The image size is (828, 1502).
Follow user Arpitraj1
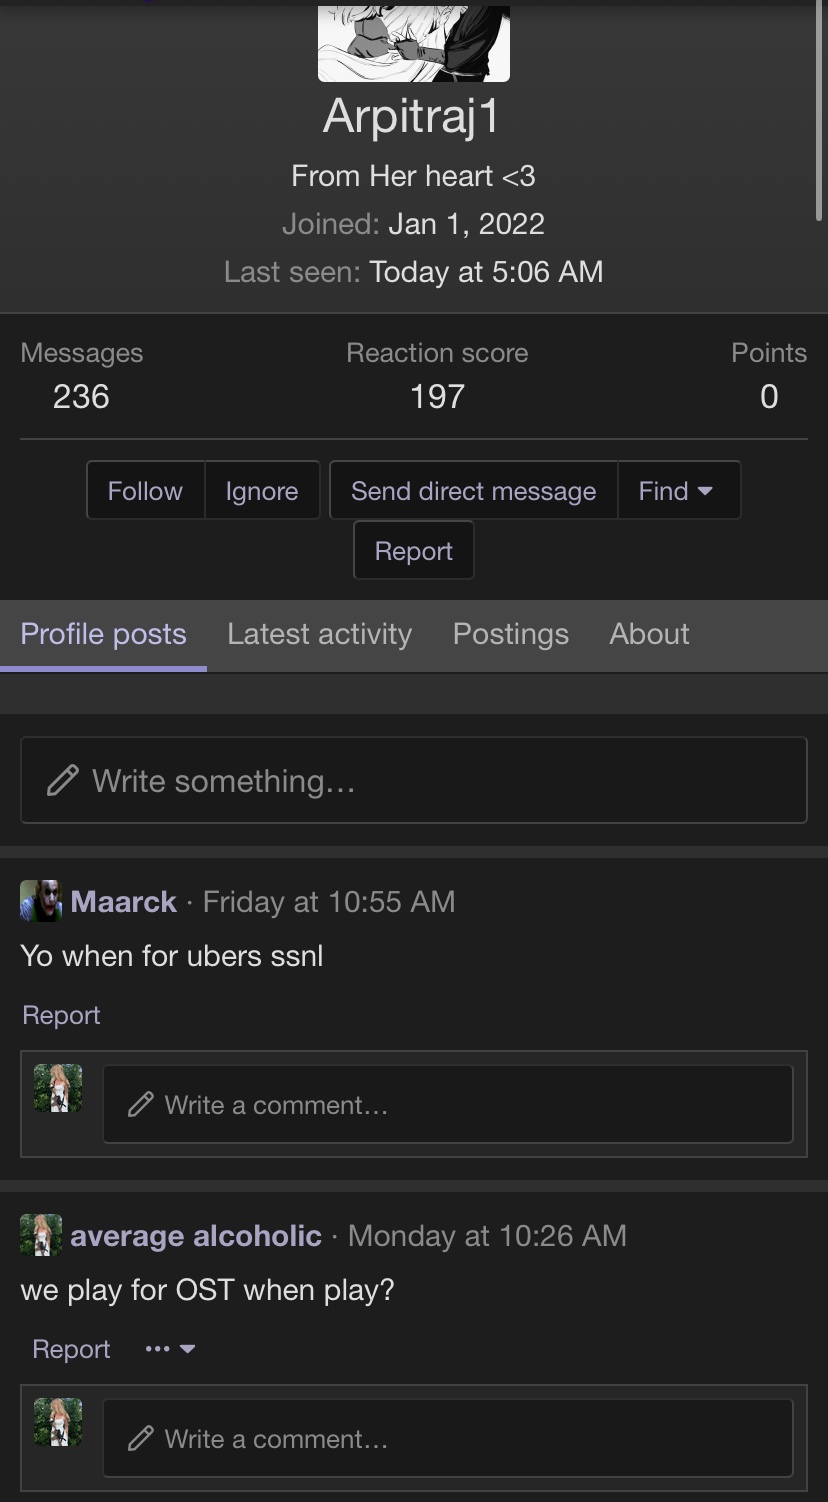(145, 490)
